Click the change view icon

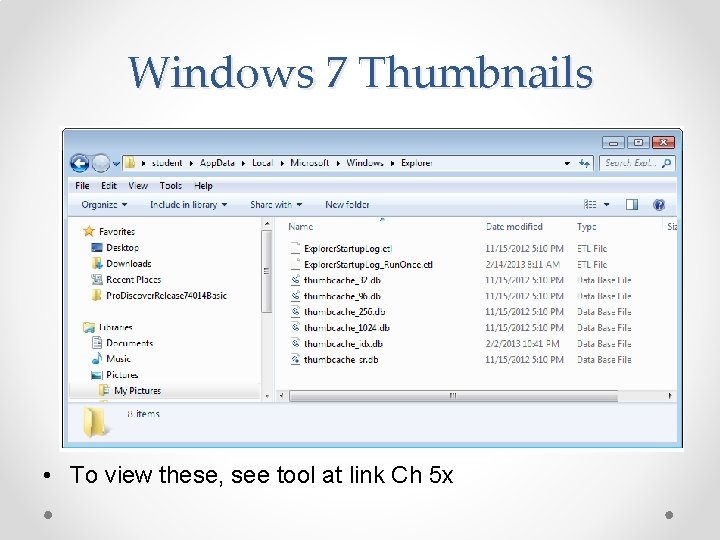click(x=590, y=204)
